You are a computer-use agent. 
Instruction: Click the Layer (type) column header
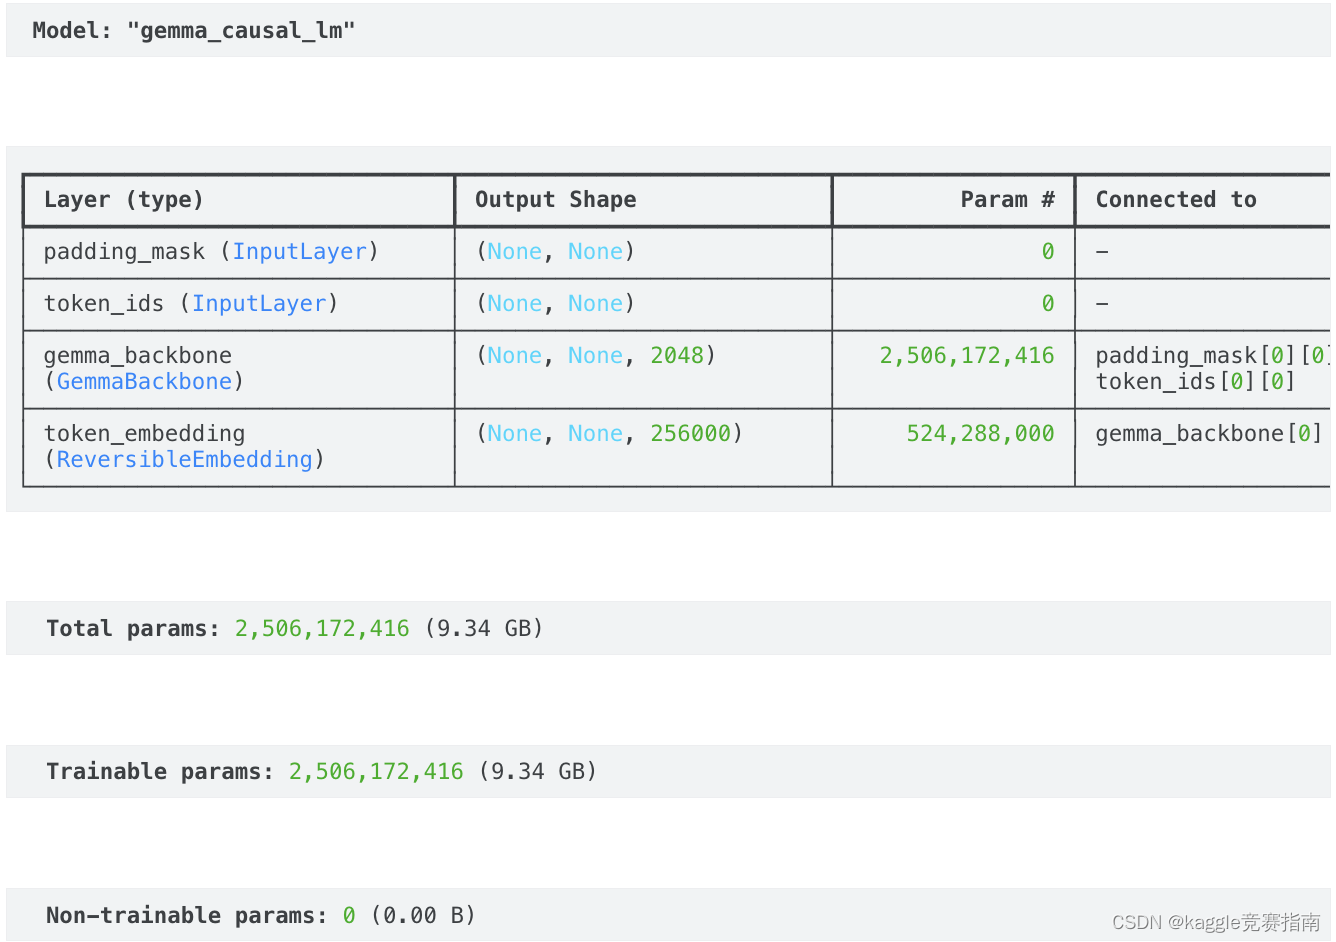(x=124, y=200)
